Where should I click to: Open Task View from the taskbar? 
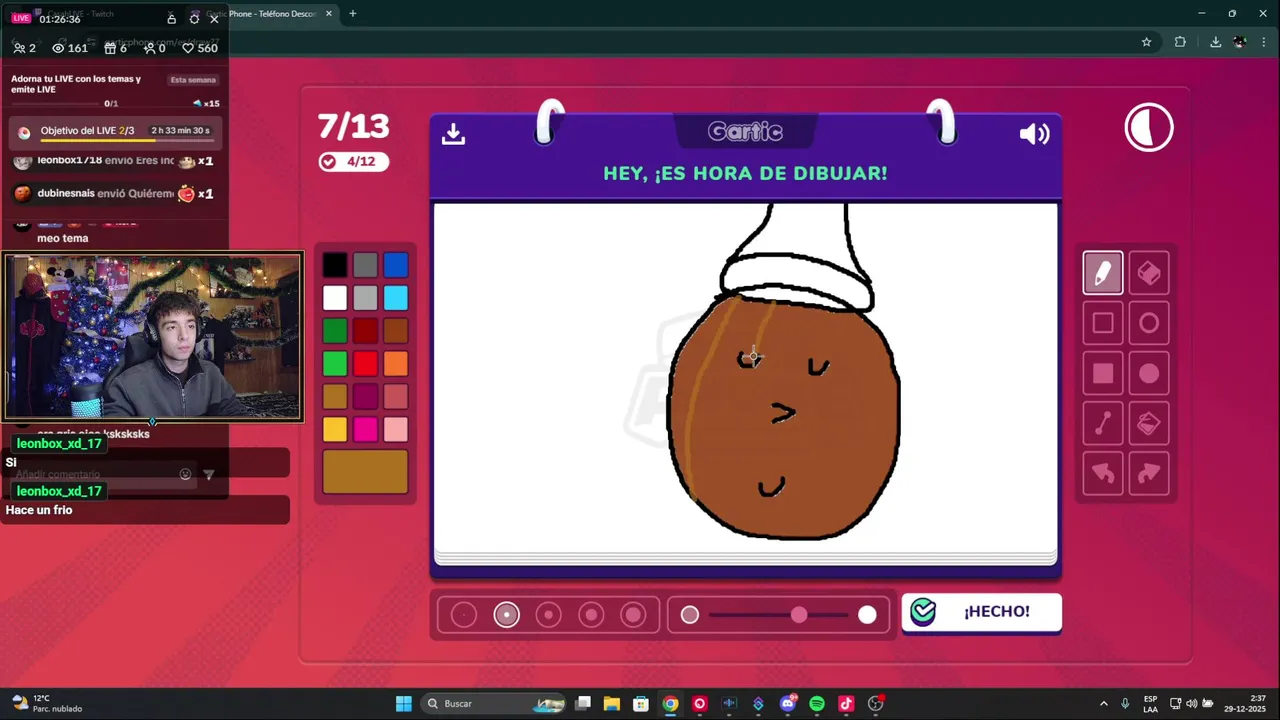pos(583,704)
